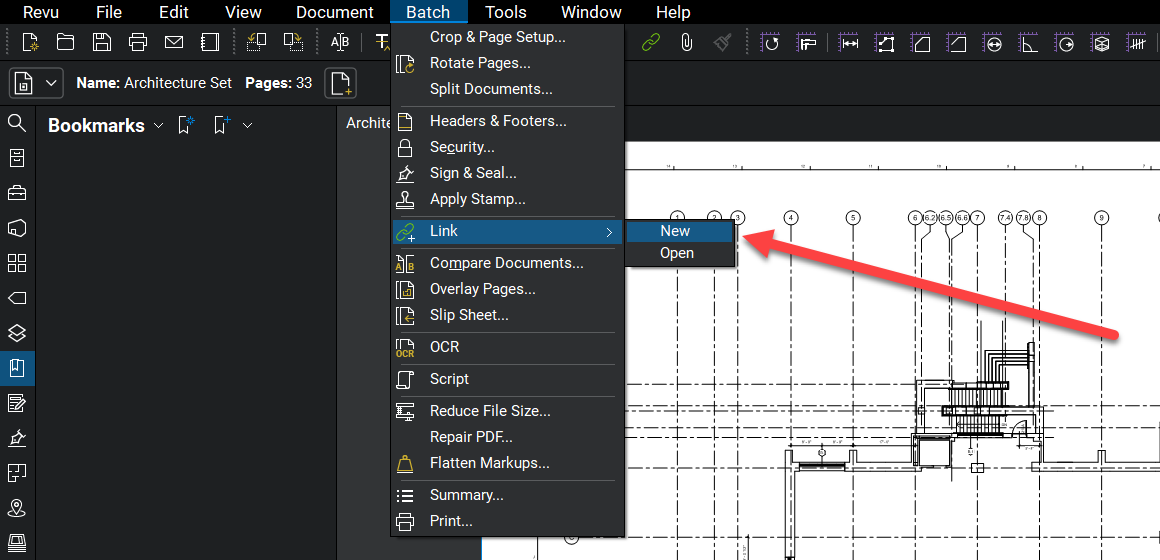Choose Slip Sheet menu entry
The image size is (1160, 560).
tap(508, 315)
